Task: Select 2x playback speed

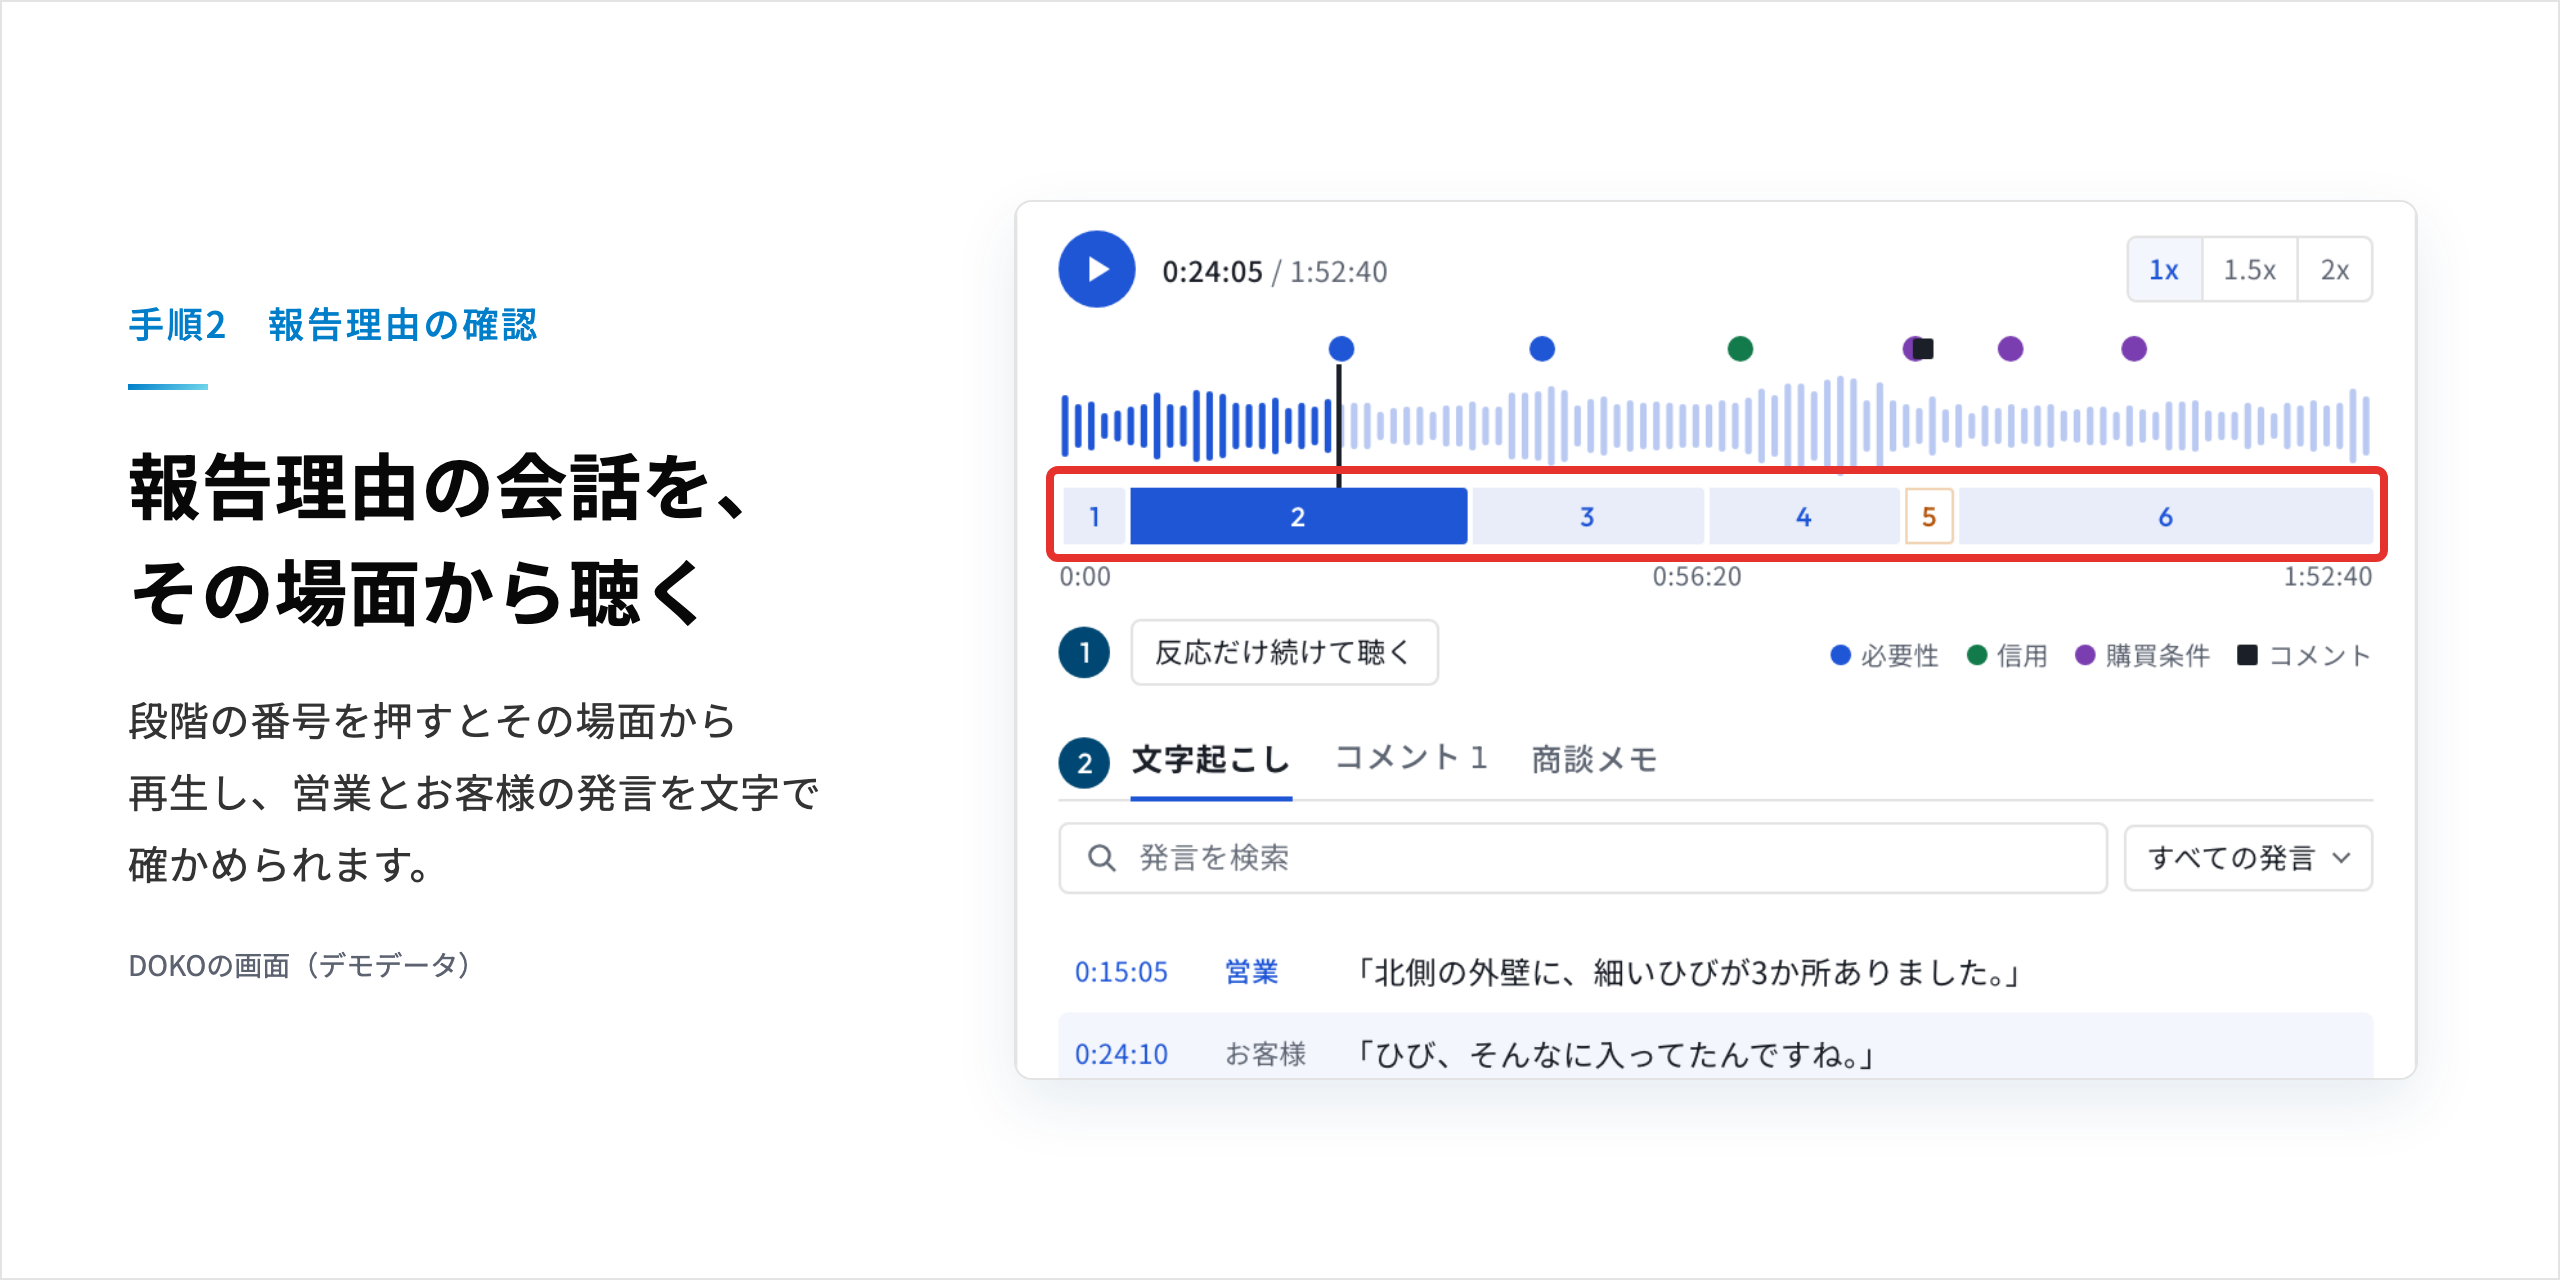Action: 2334,270
